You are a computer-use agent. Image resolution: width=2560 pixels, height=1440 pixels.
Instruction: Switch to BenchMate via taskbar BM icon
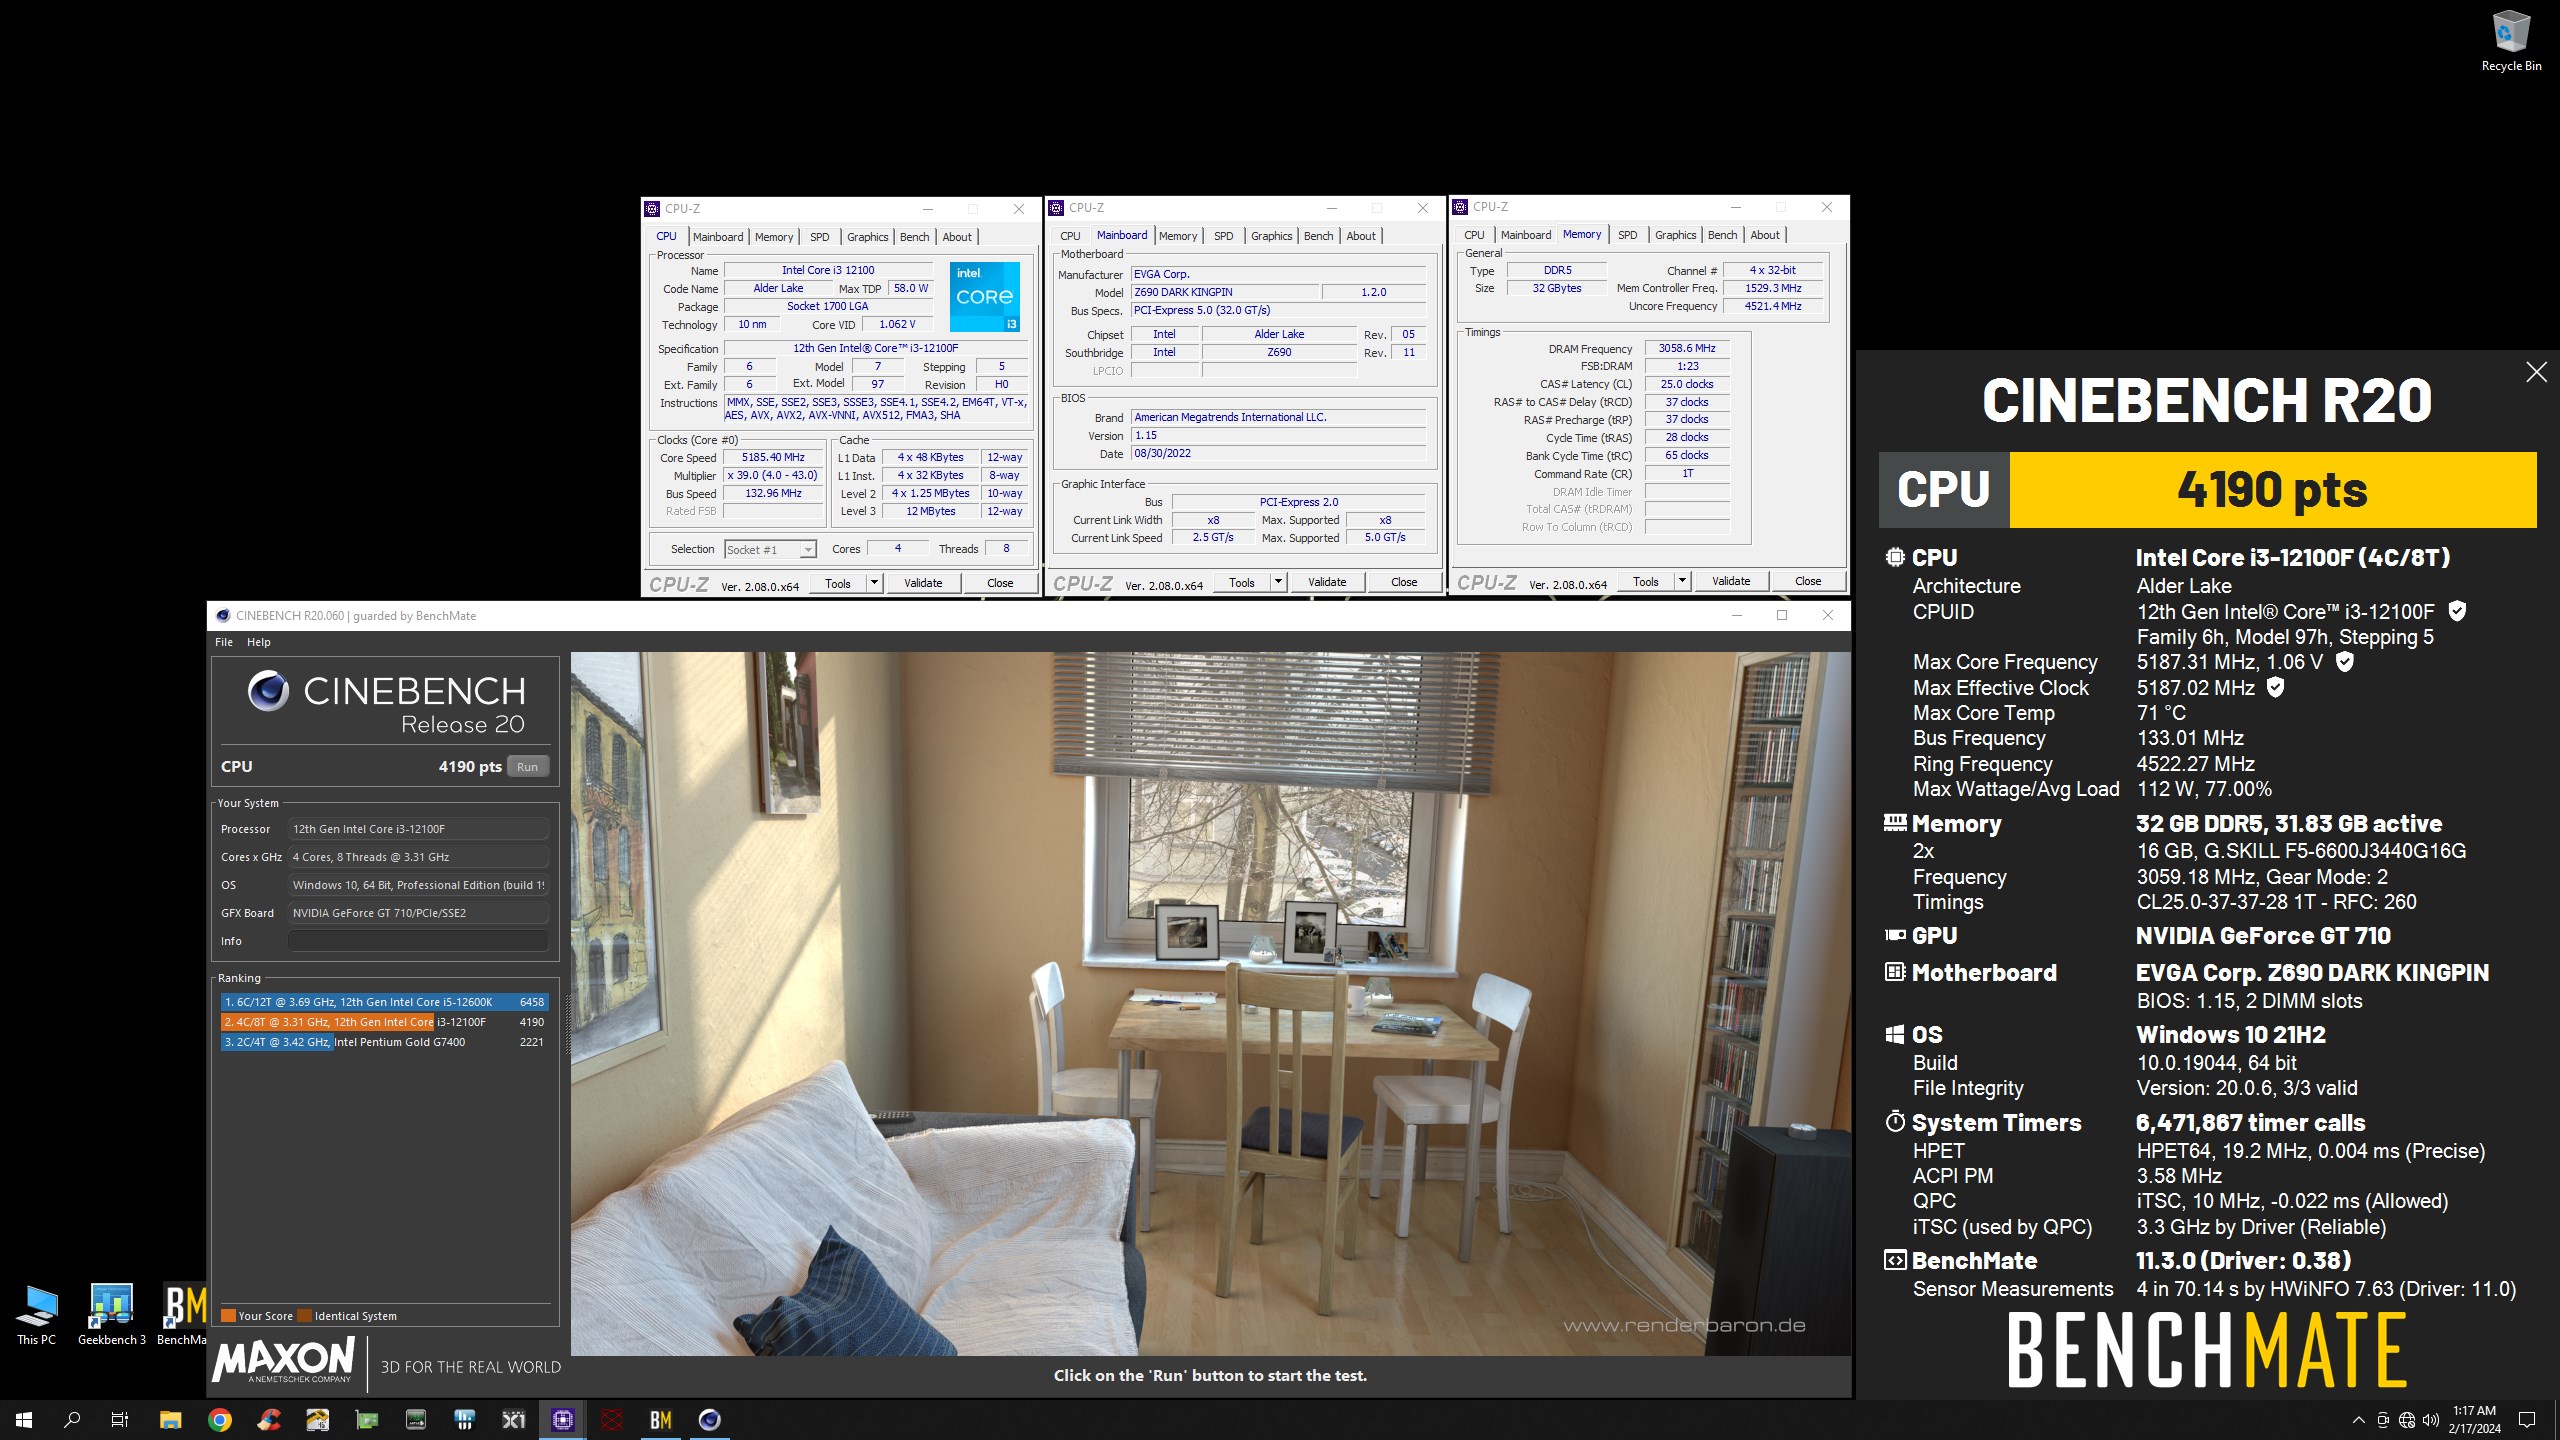tap(661, 1419)
